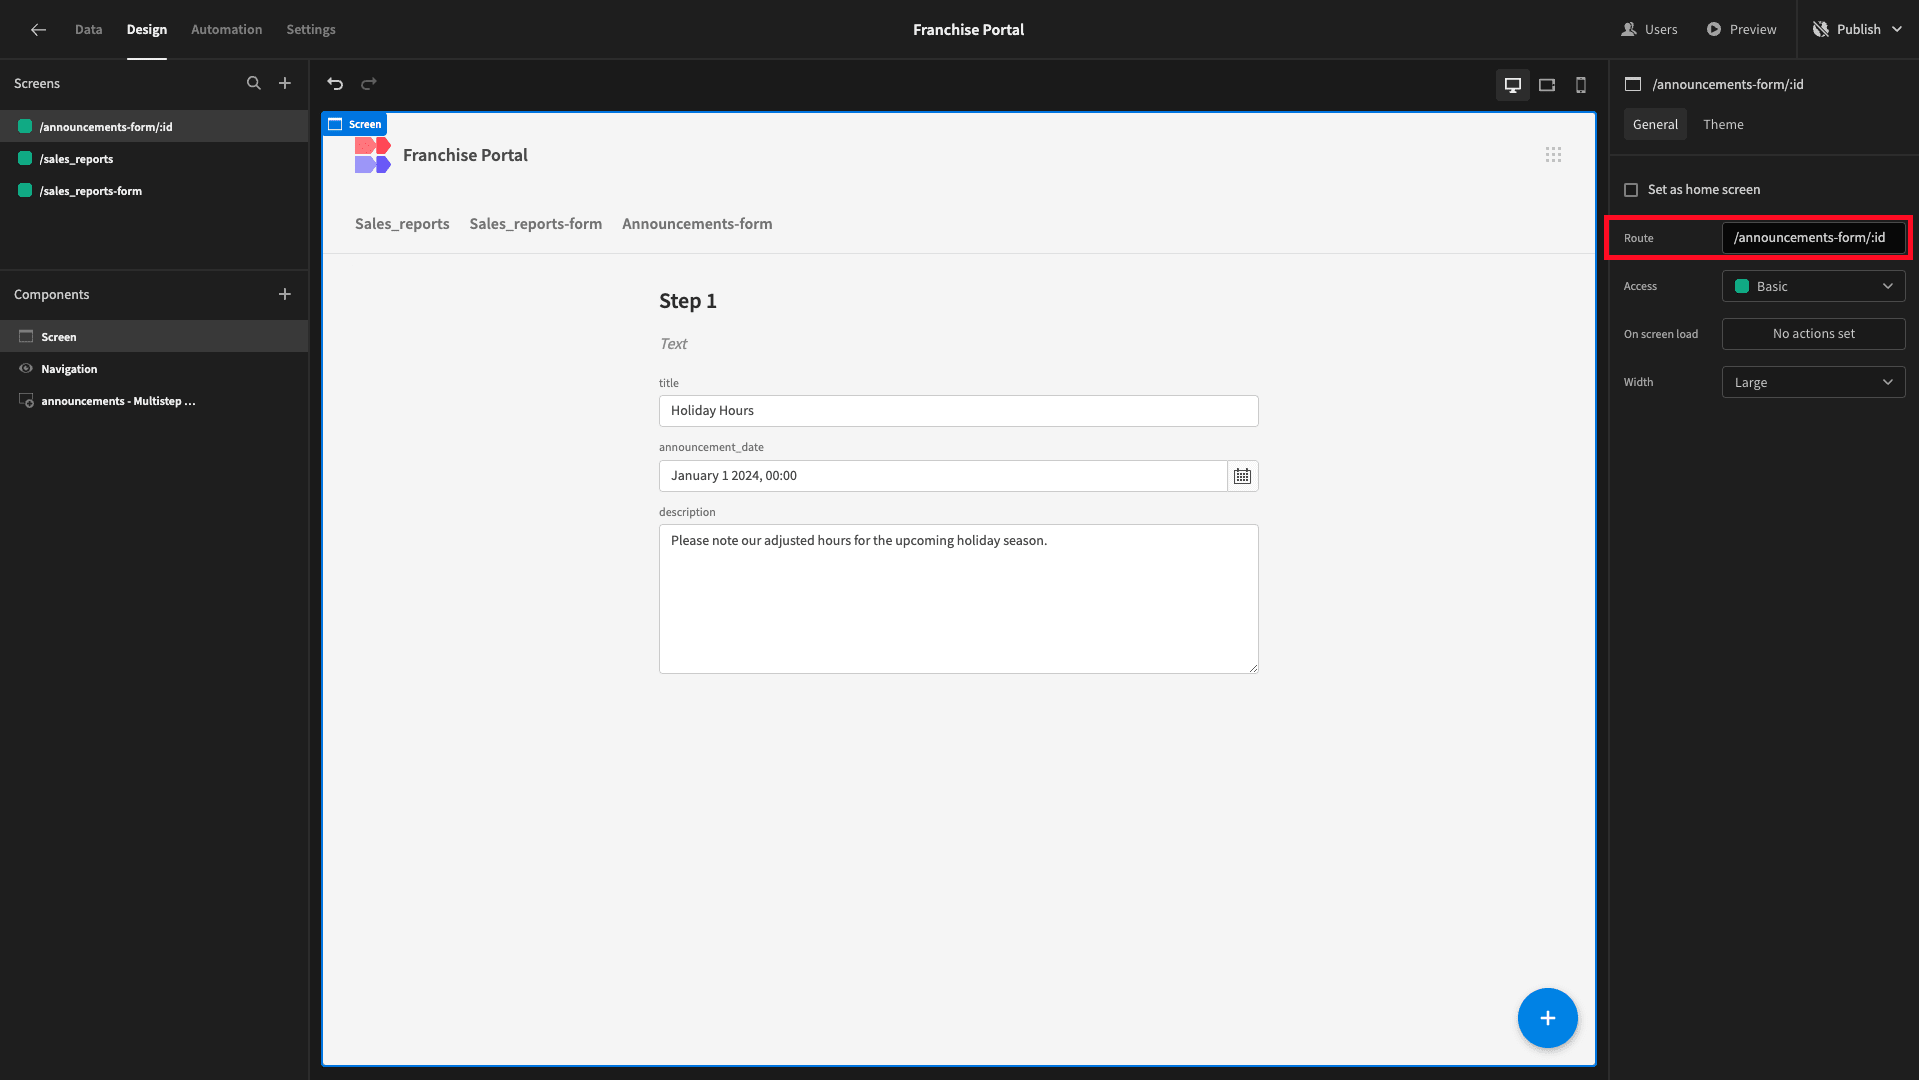
Task: Open Sales_reports navigation link
Action: coord(402,224)
